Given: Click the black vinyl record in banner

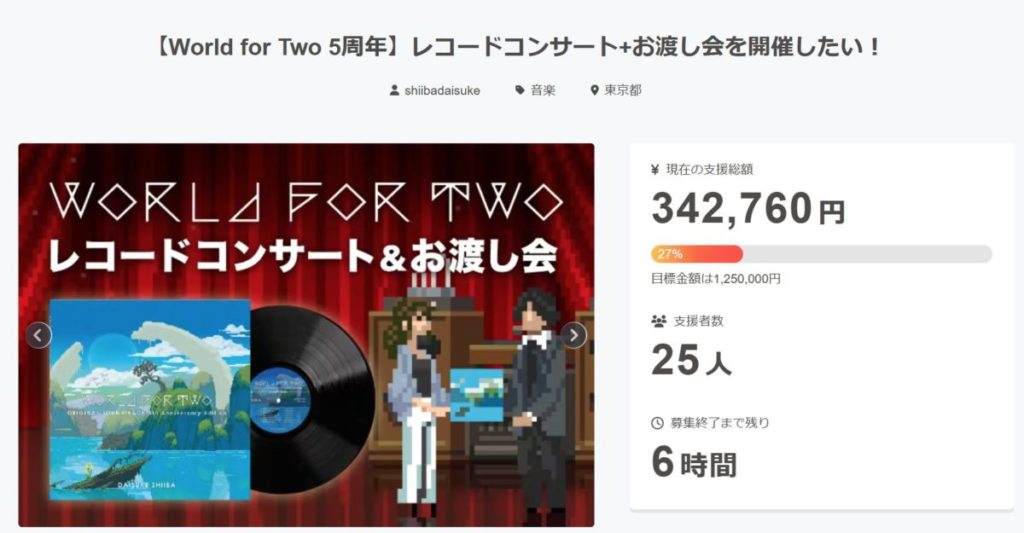Looking at the screenshot, I should pos(312,400).
